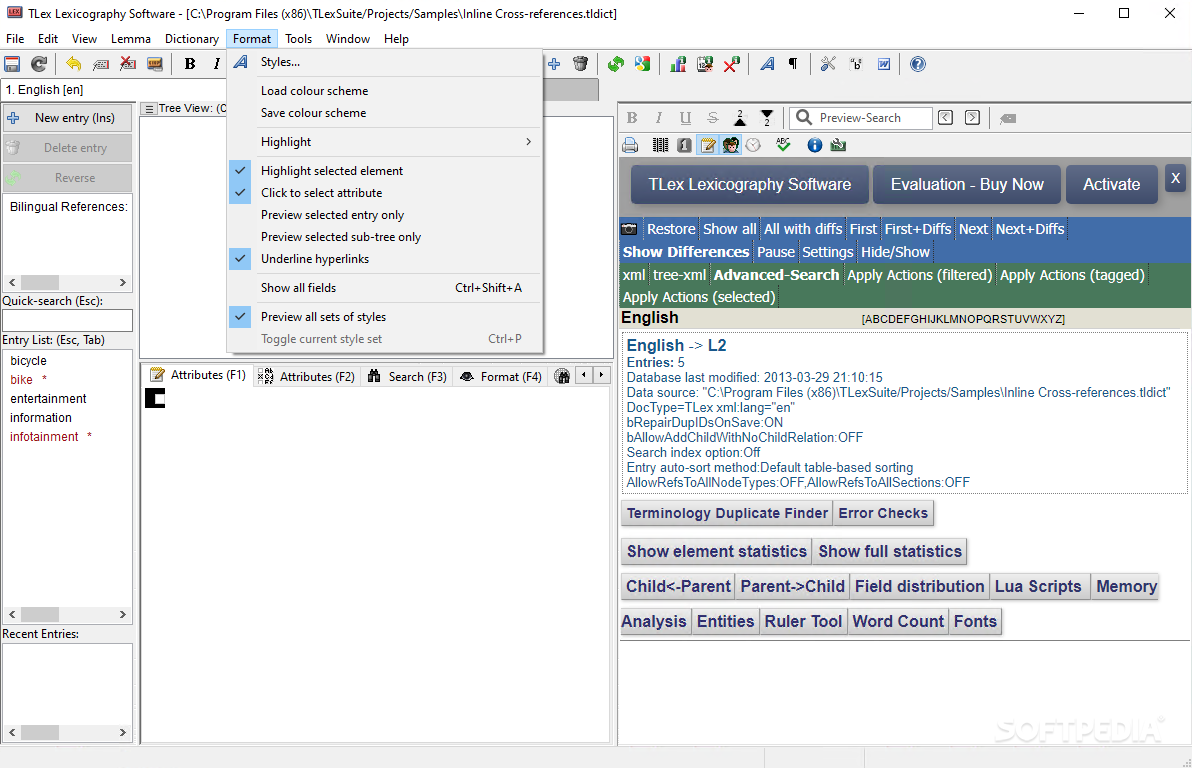The image size is (1192, 768).
Task: Click the clock icon in preview toolbar
Action: (x=753, y=144)
